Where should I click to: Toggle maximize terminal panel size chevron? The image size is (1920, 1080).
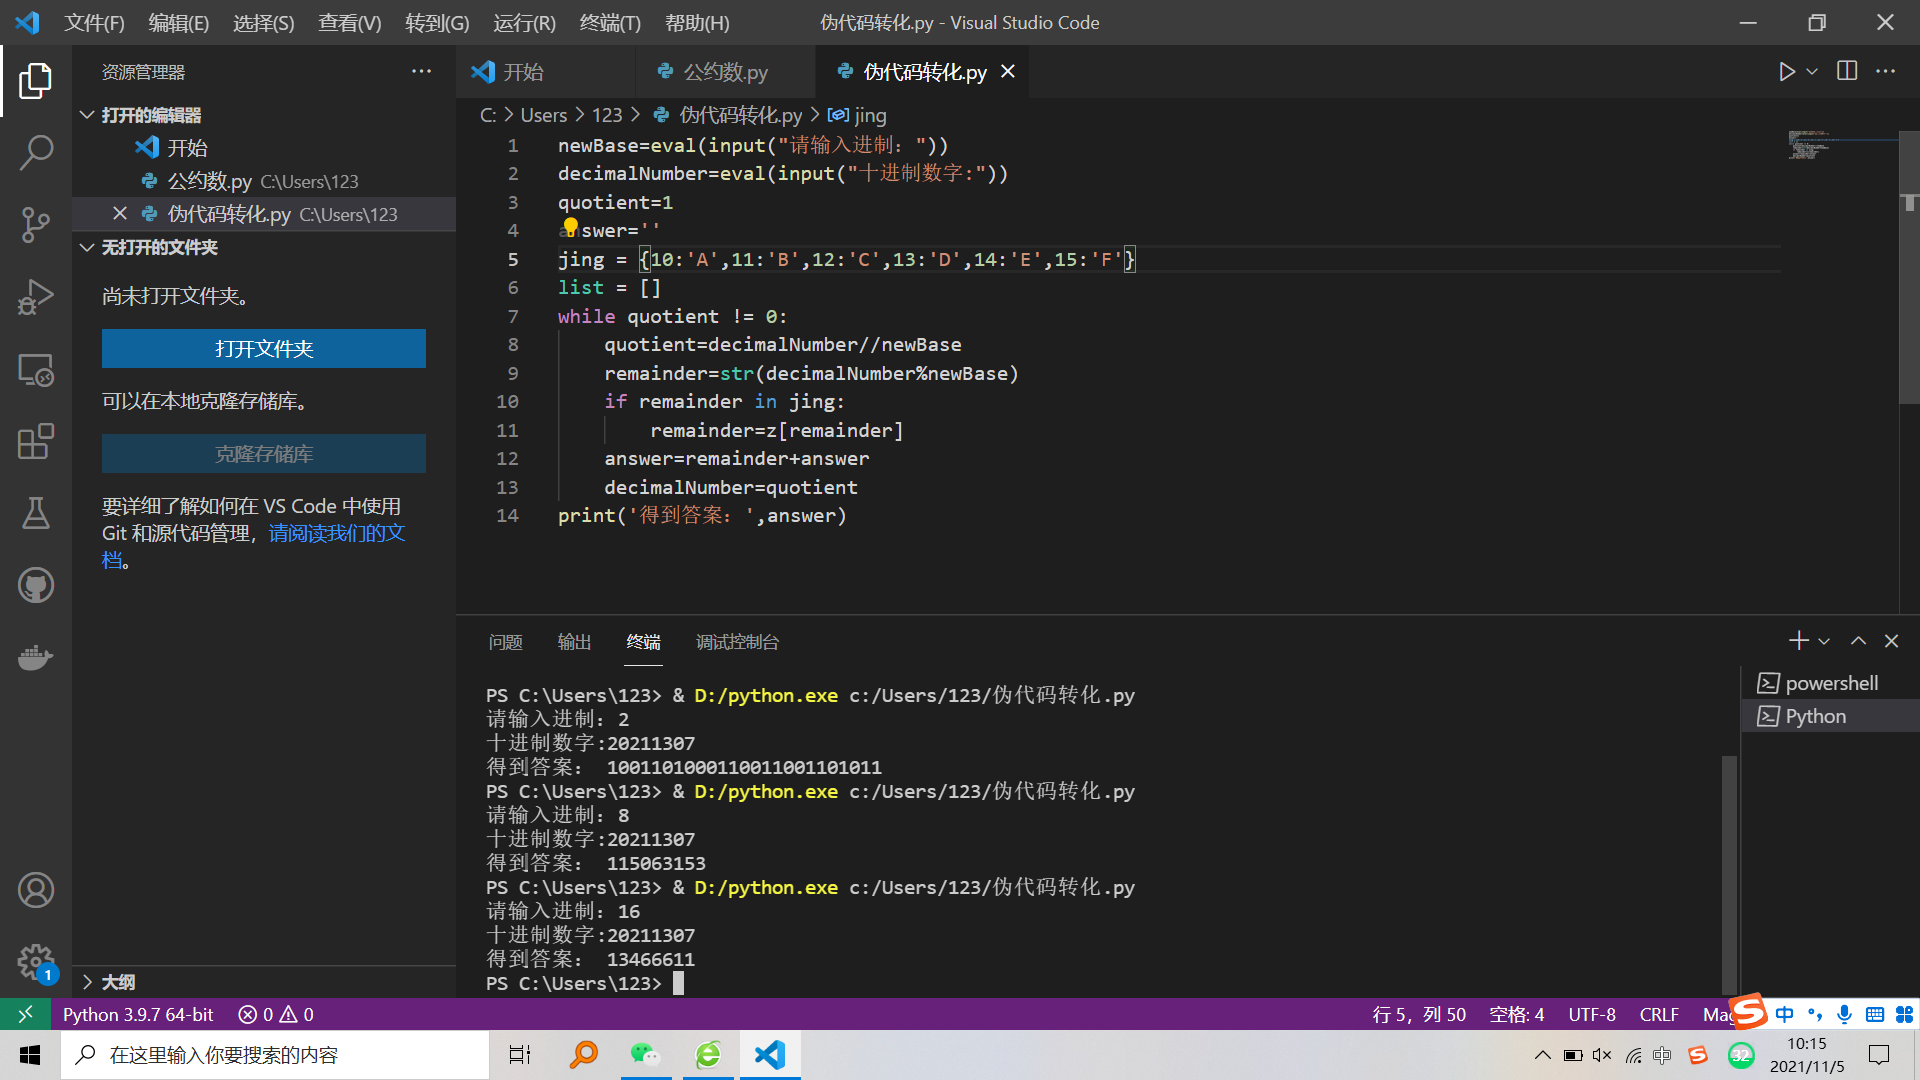pos(1858,641)
